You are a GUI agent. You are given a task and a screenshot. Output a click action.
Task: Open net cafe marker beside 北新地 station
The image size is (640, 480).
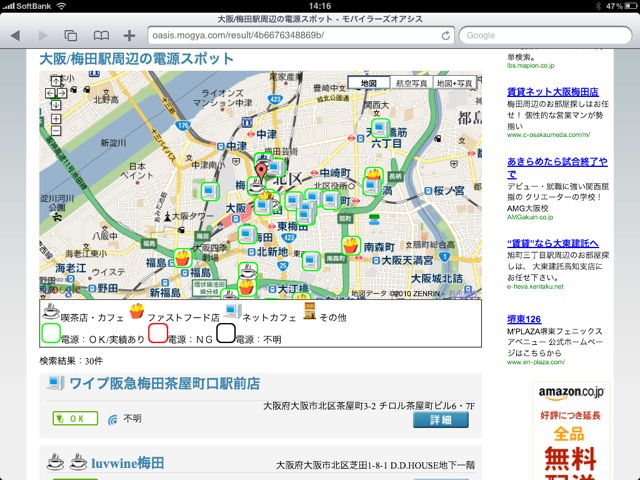point(247,234)
